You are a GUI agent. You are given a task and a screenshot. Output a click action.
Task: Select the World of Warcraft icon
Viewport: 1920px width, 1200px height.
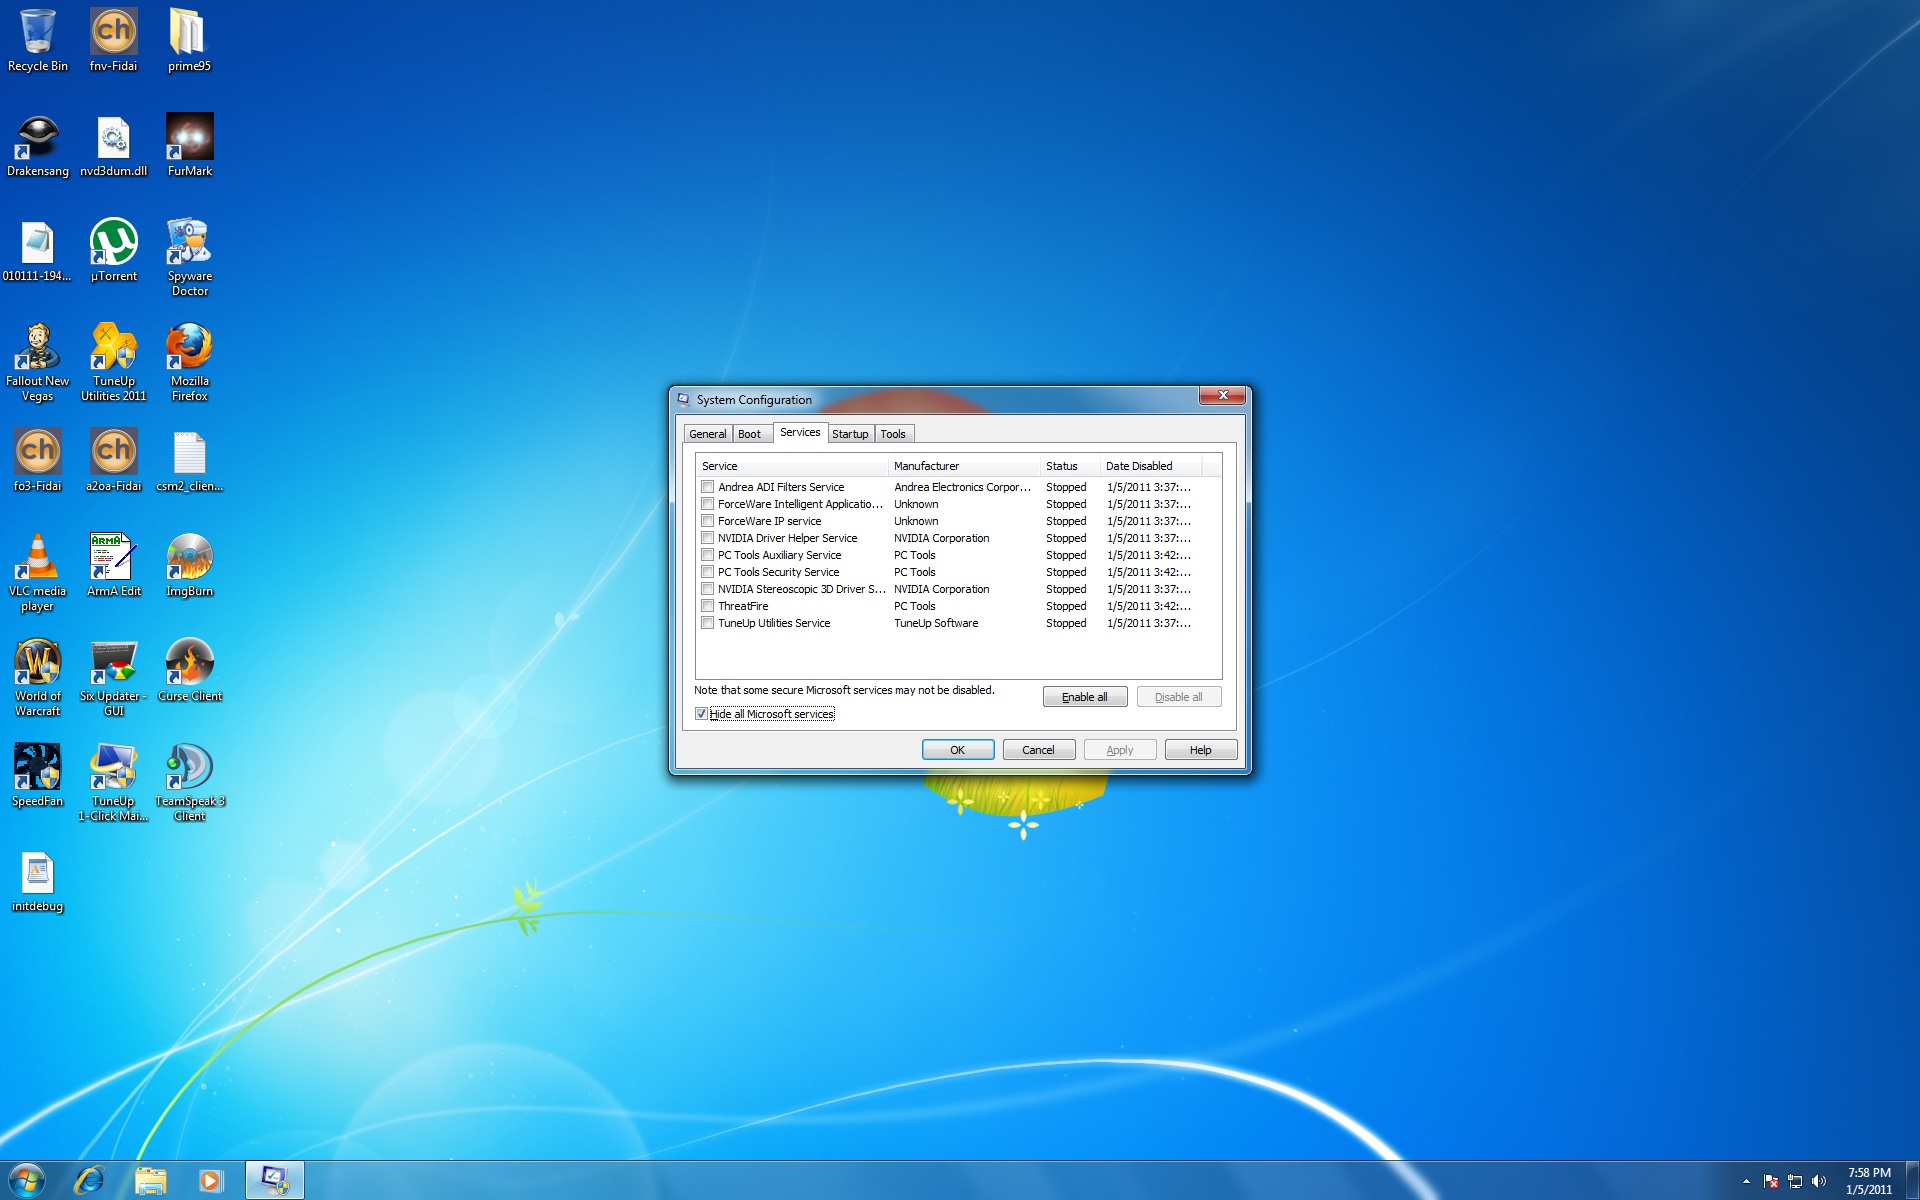coord(38,678)
